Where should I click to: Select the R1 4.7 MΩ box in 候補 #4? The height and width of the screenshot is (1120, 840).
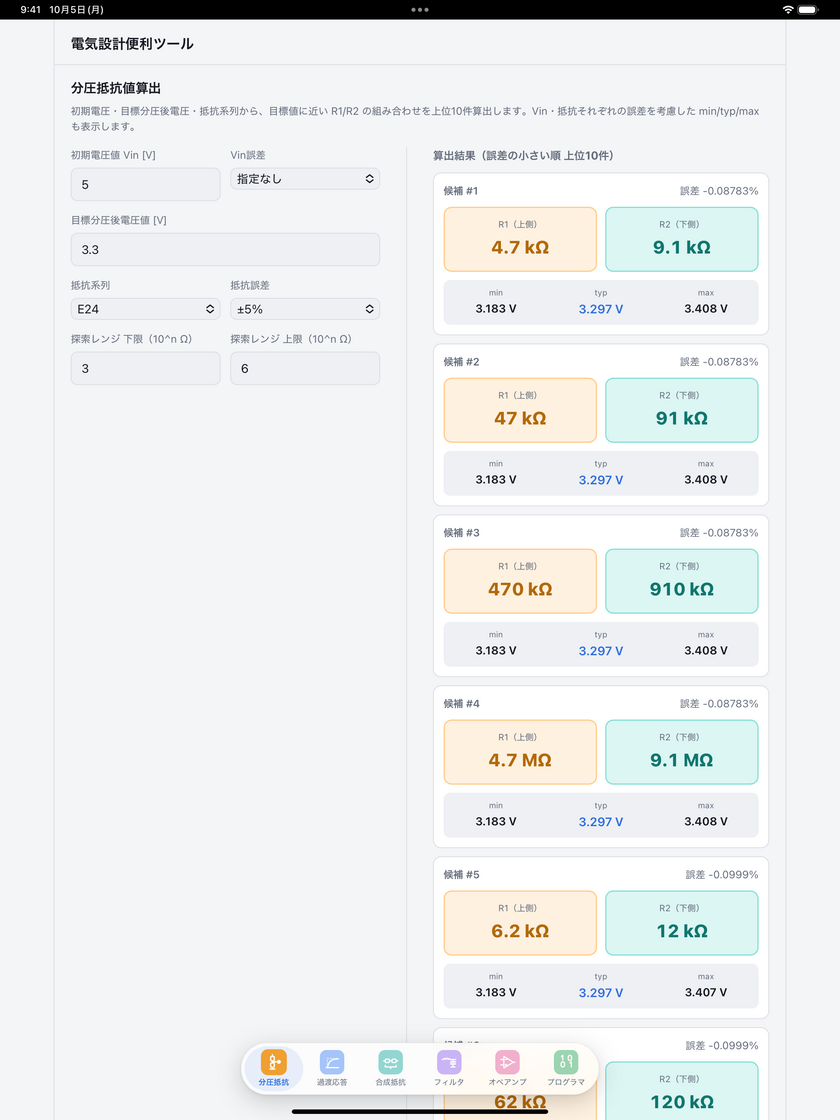(520, 752)
